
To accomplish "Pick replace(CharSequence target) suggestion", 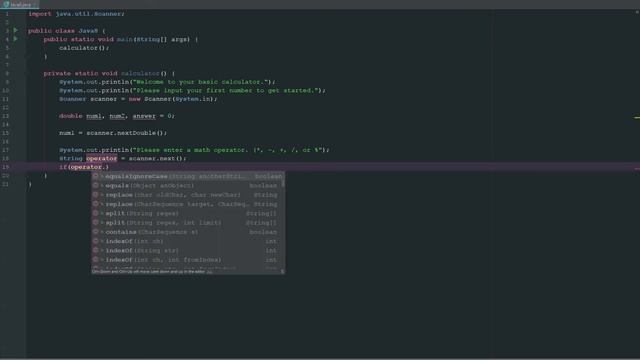I will click(188, 204).
